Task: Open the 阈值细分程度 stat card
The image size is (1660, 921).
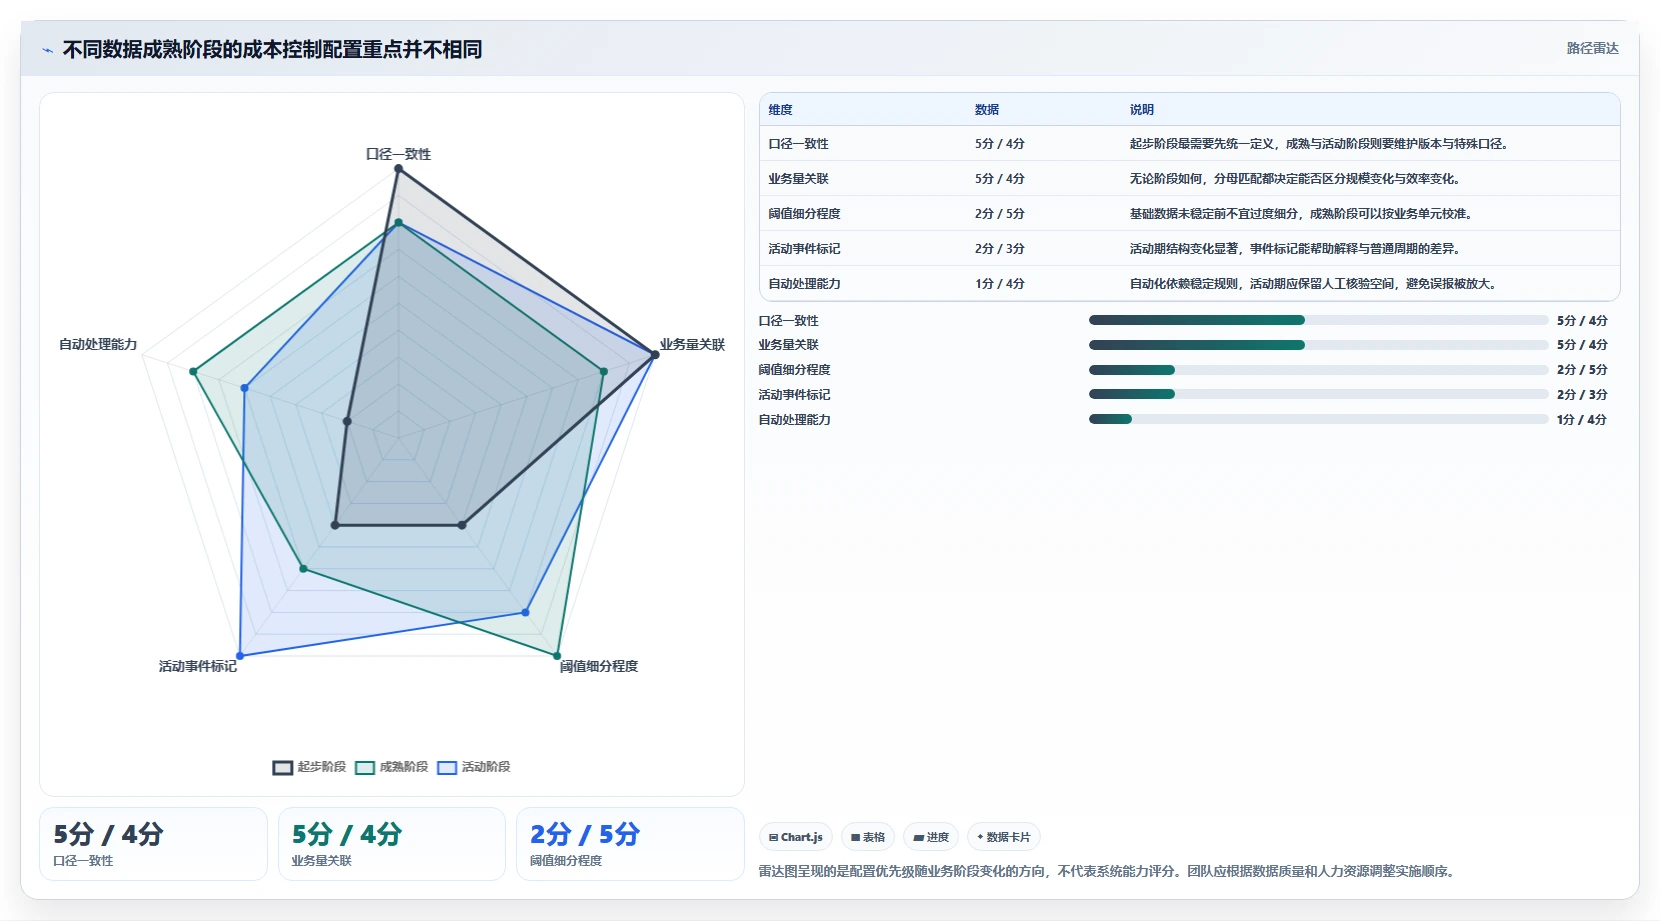Action: click(630, 844)
